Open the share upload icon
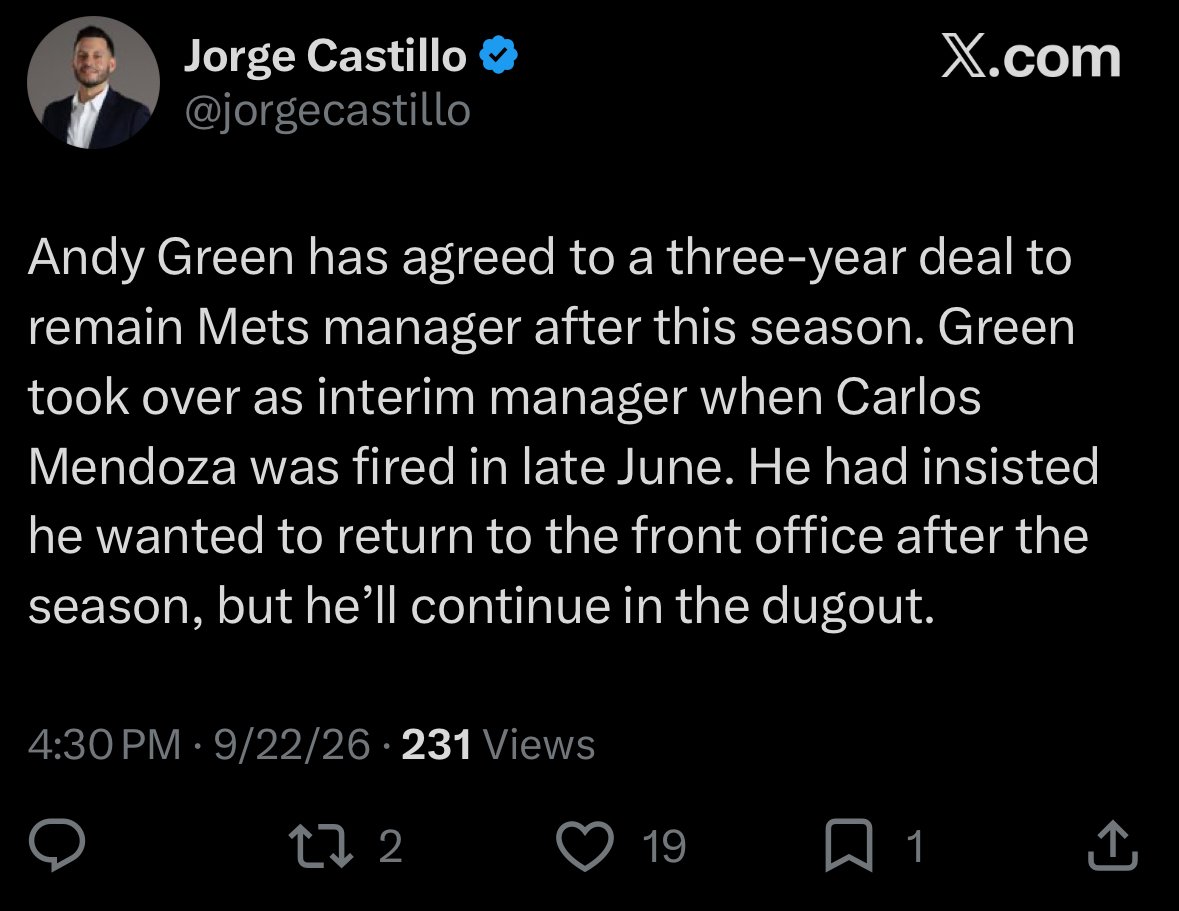 [x=1113, y=846]
